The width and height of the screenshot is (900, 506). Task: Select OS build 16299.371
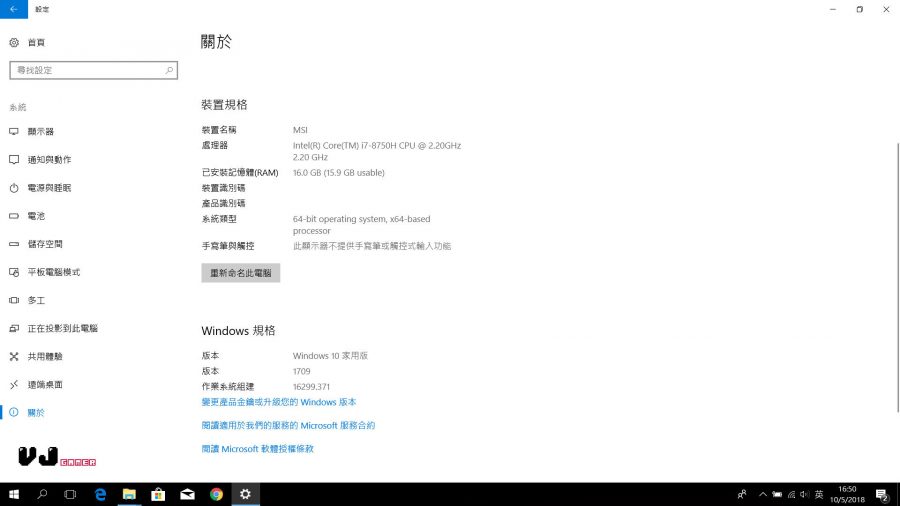pyautogui.click(x=311, y=387)
